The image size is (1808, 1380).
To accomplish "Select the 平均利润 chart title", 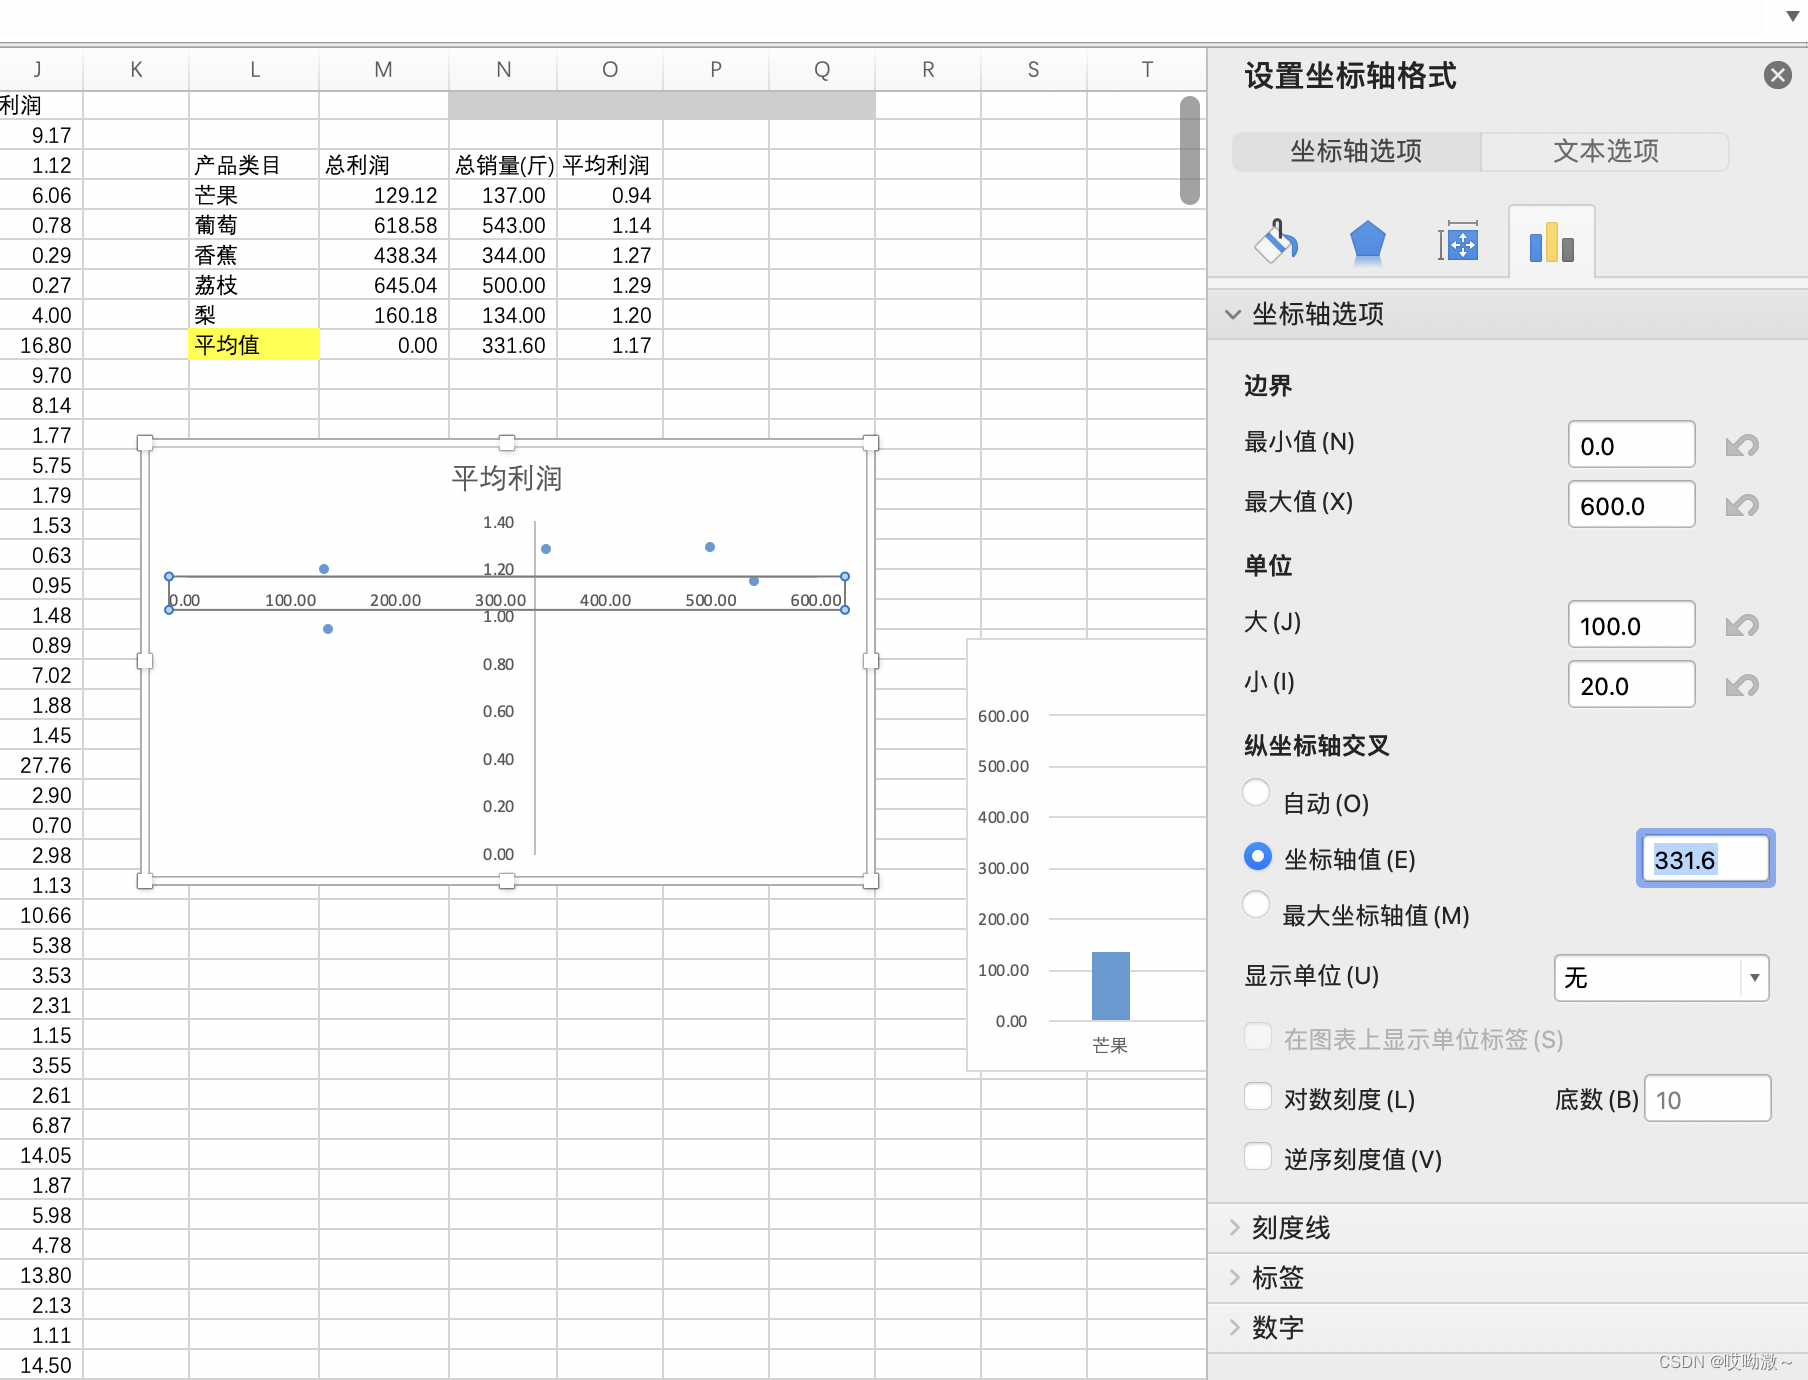I will click(507, 479).
